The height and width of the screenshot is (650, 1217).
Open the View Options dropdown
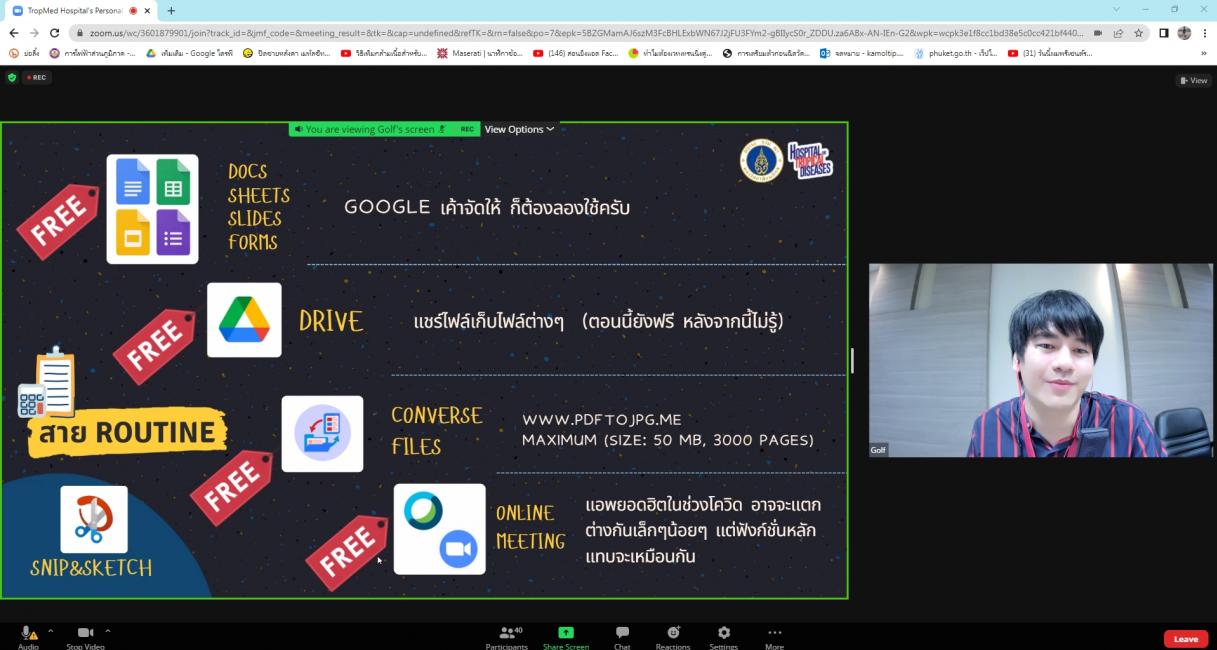click(x=519, y=129)
